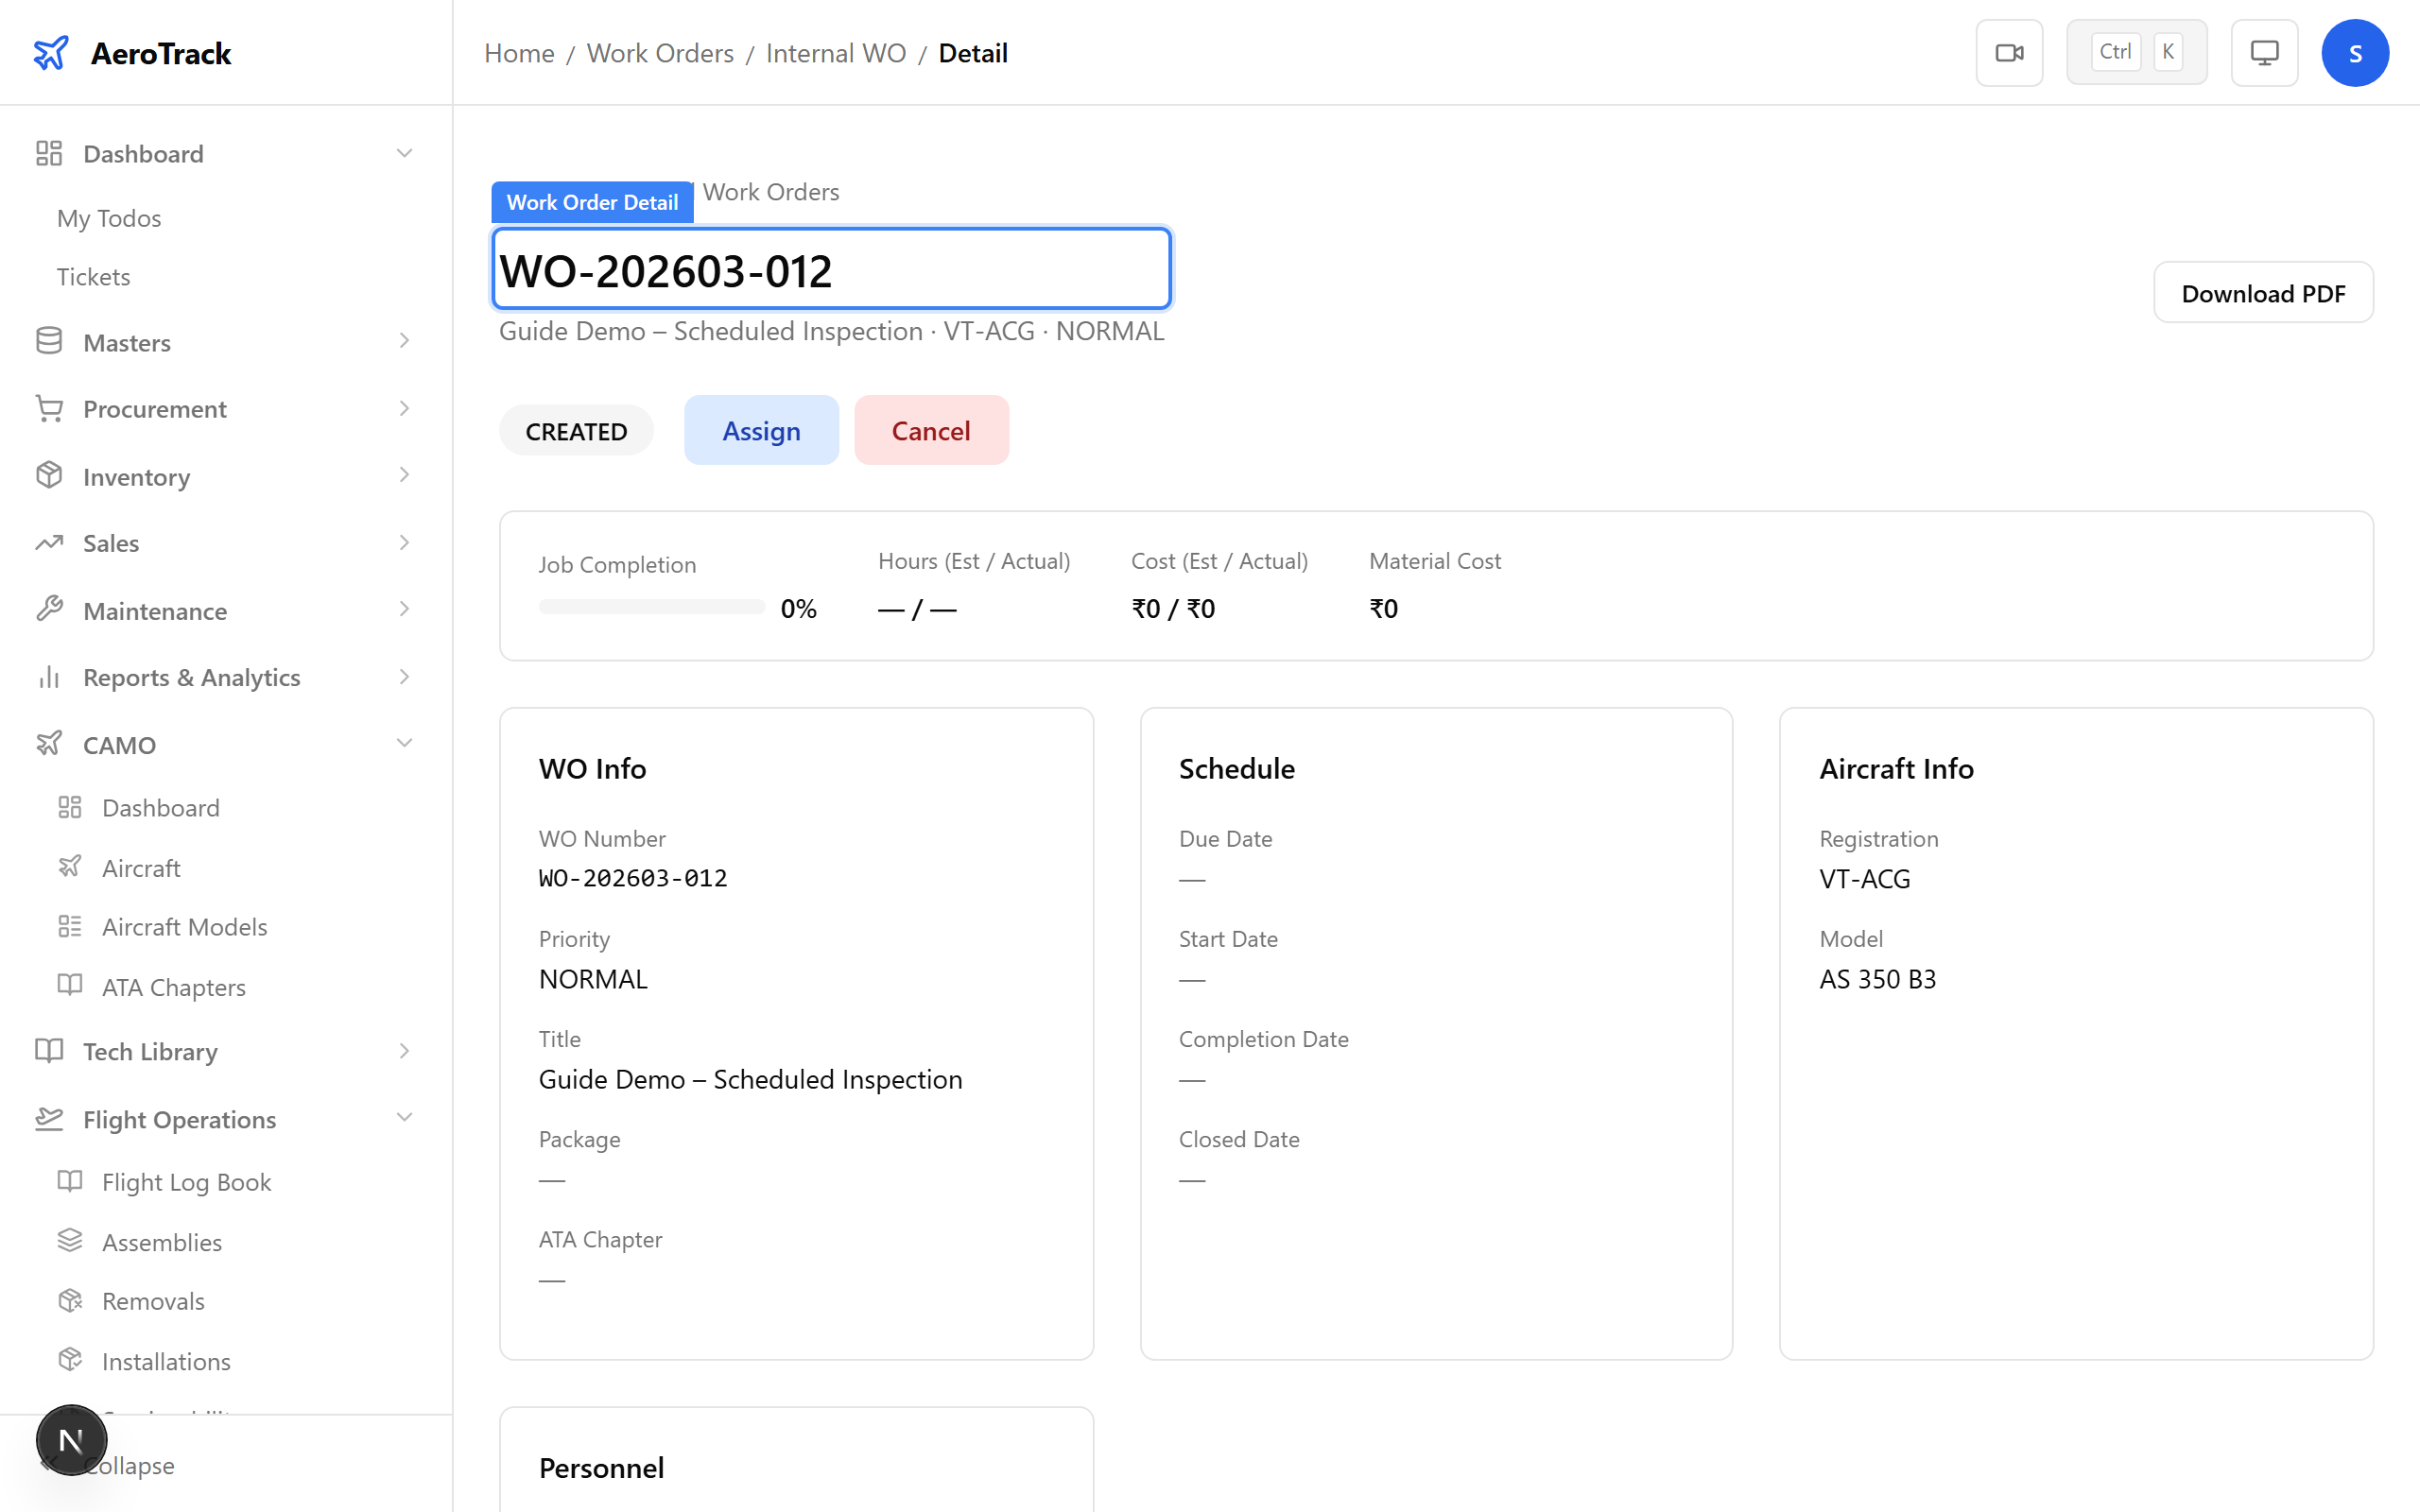
Task: Open the video recording icon in header
Action: [2009, 52]
